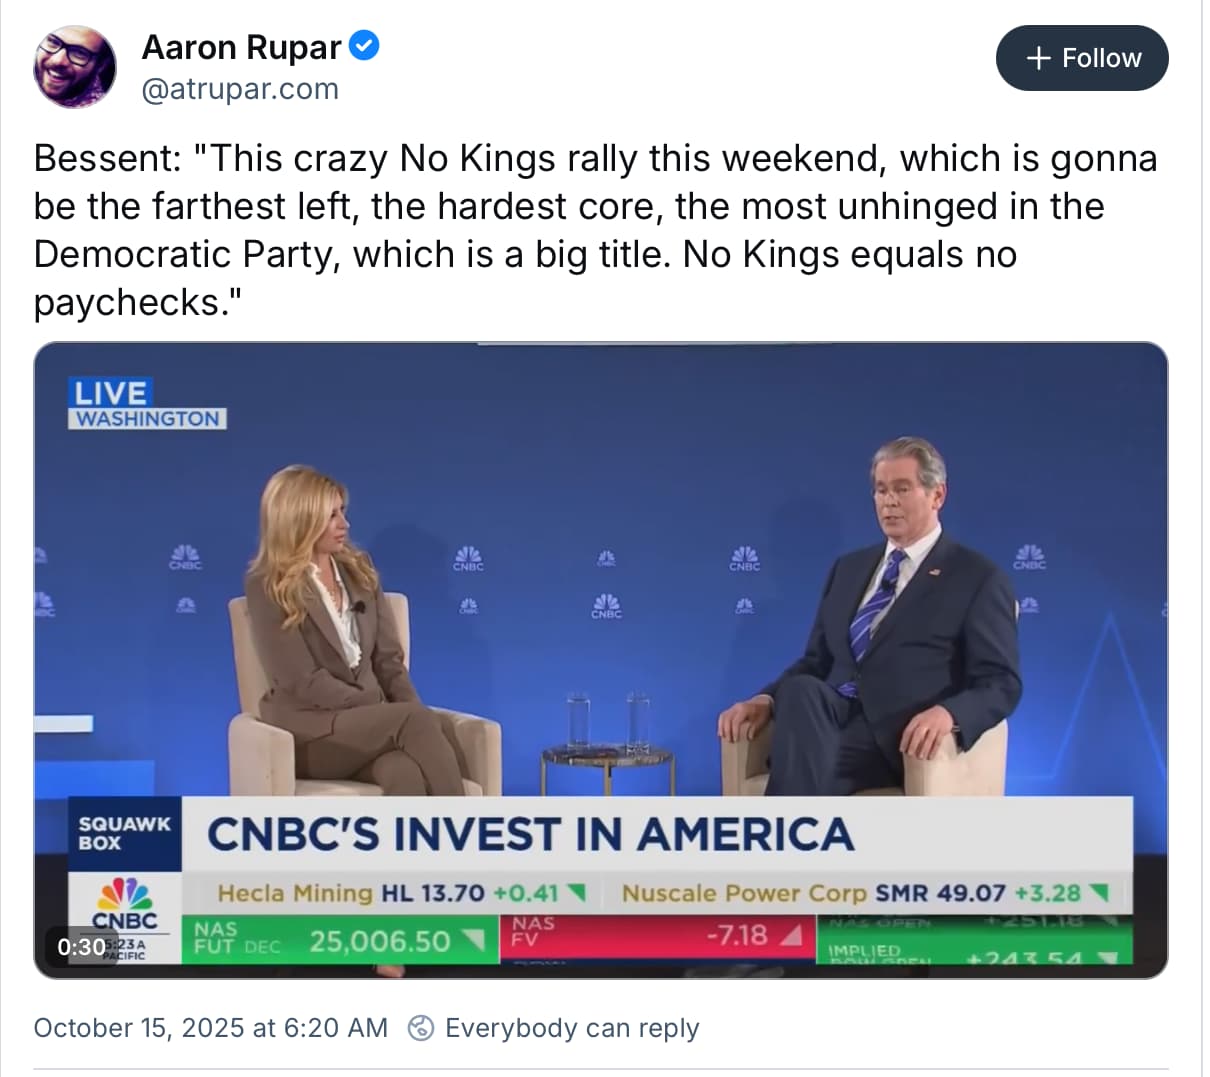This screenshot has width=1210, height=1077.
Task: Open the @atrupar.com handle link
Action: [x=240, y=89]
